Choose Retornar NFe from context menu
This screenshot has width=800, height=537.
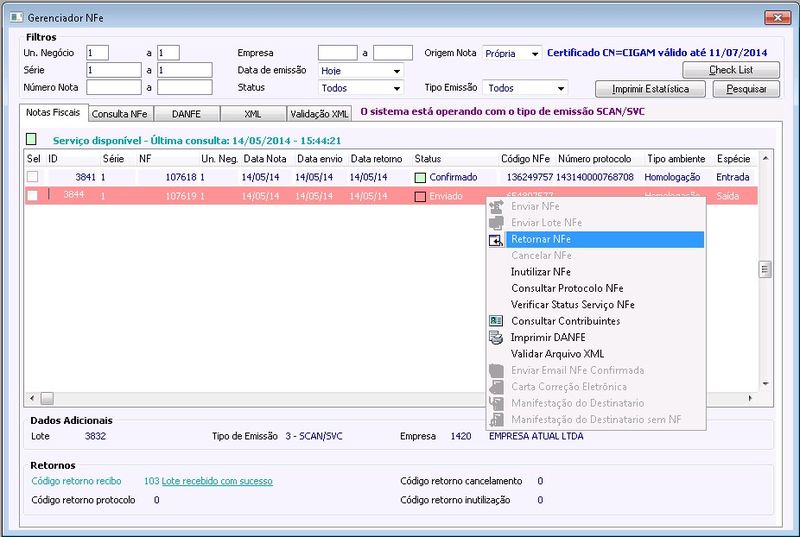tap(605, 239)
